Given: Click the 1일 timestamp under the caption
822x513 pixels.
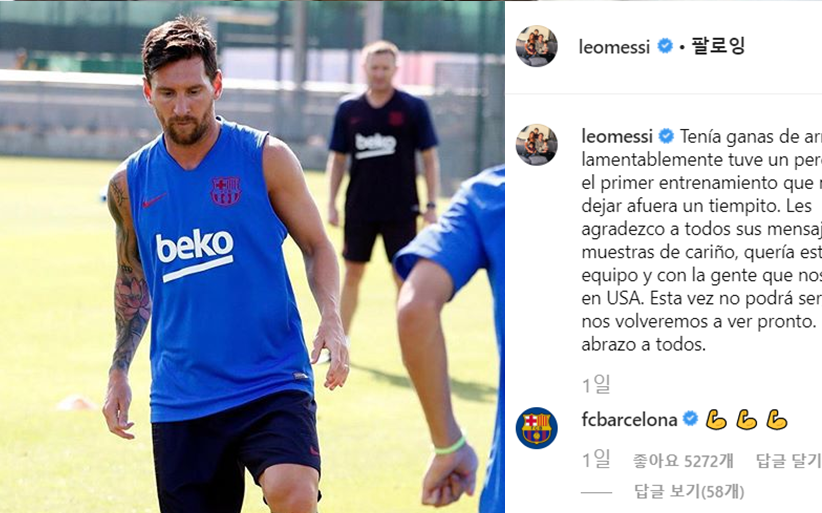Looking at the screenshot, I should (596, 385).
